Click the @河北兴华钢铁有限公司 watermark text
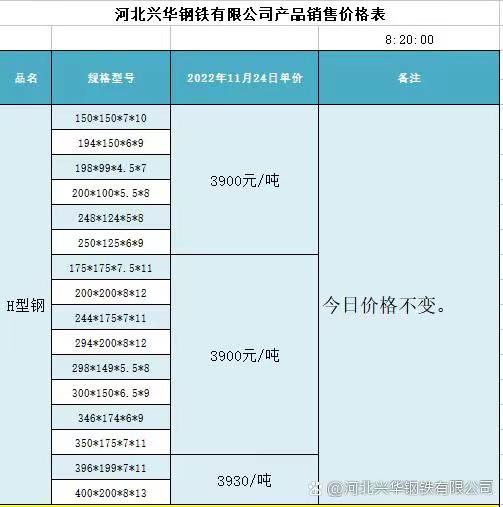Image resolution: width=503 pixels, height=507 pixels. click(x=410, y=488)
